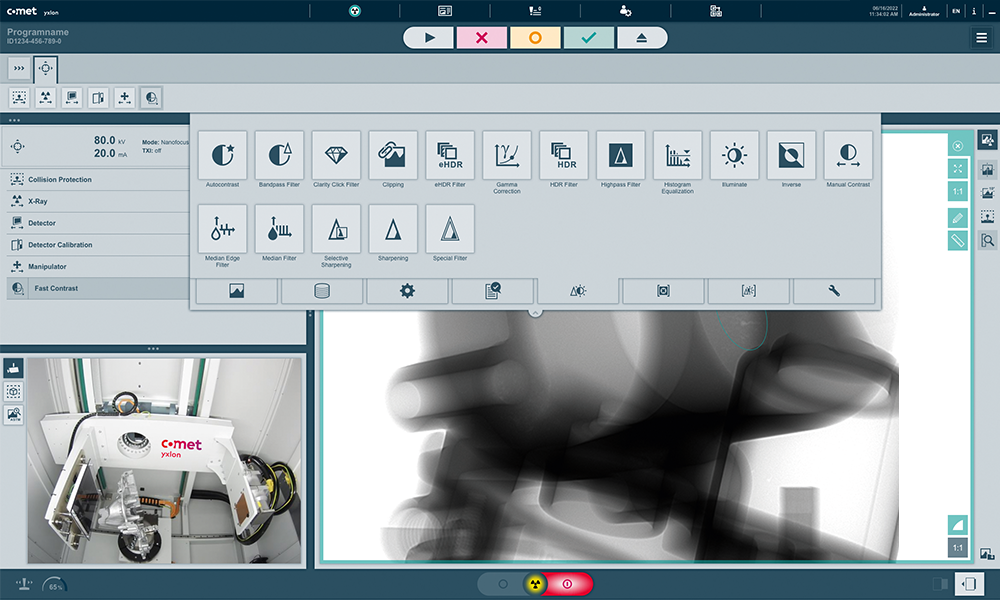Image resolution: width=1000 pixels, height=600 pixels.
Task: Click the Inverse image filter
Action: point(791,156)
